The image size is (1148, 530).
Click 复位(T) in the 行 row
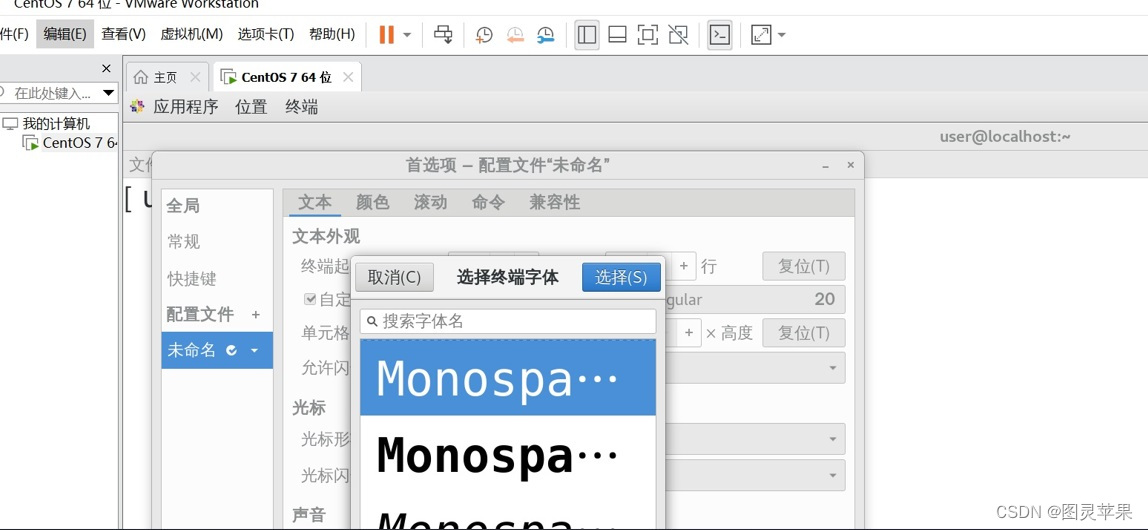(x=803, y=266)
